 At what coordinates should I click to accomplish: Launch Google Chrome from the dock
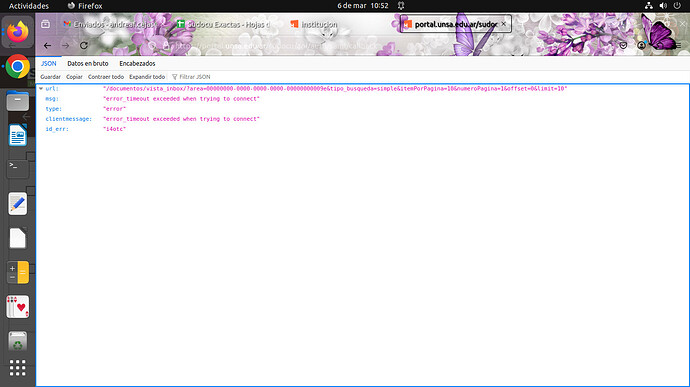click(x=18, y=66)
